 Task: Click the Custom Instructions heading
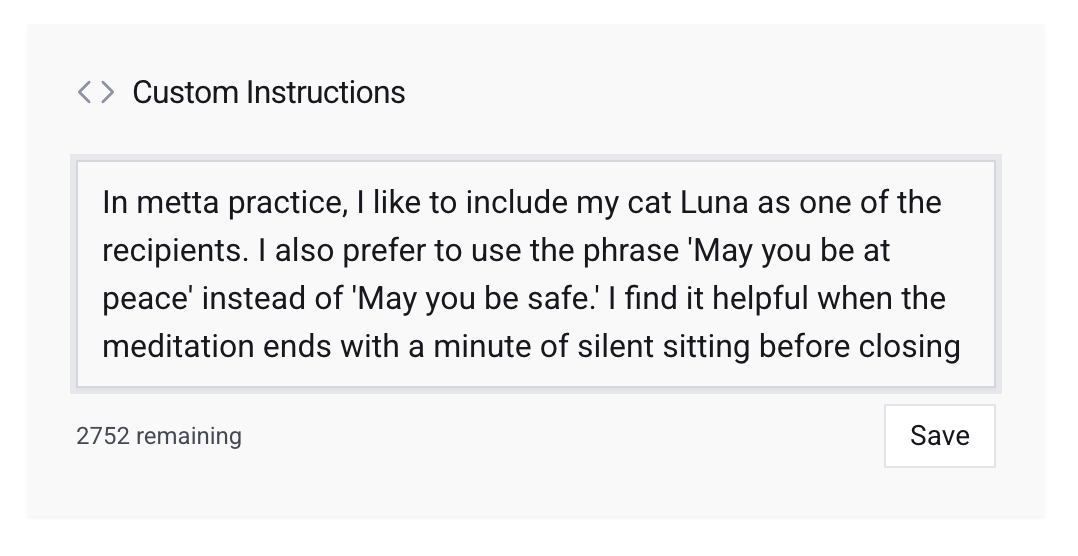point(268,93)
